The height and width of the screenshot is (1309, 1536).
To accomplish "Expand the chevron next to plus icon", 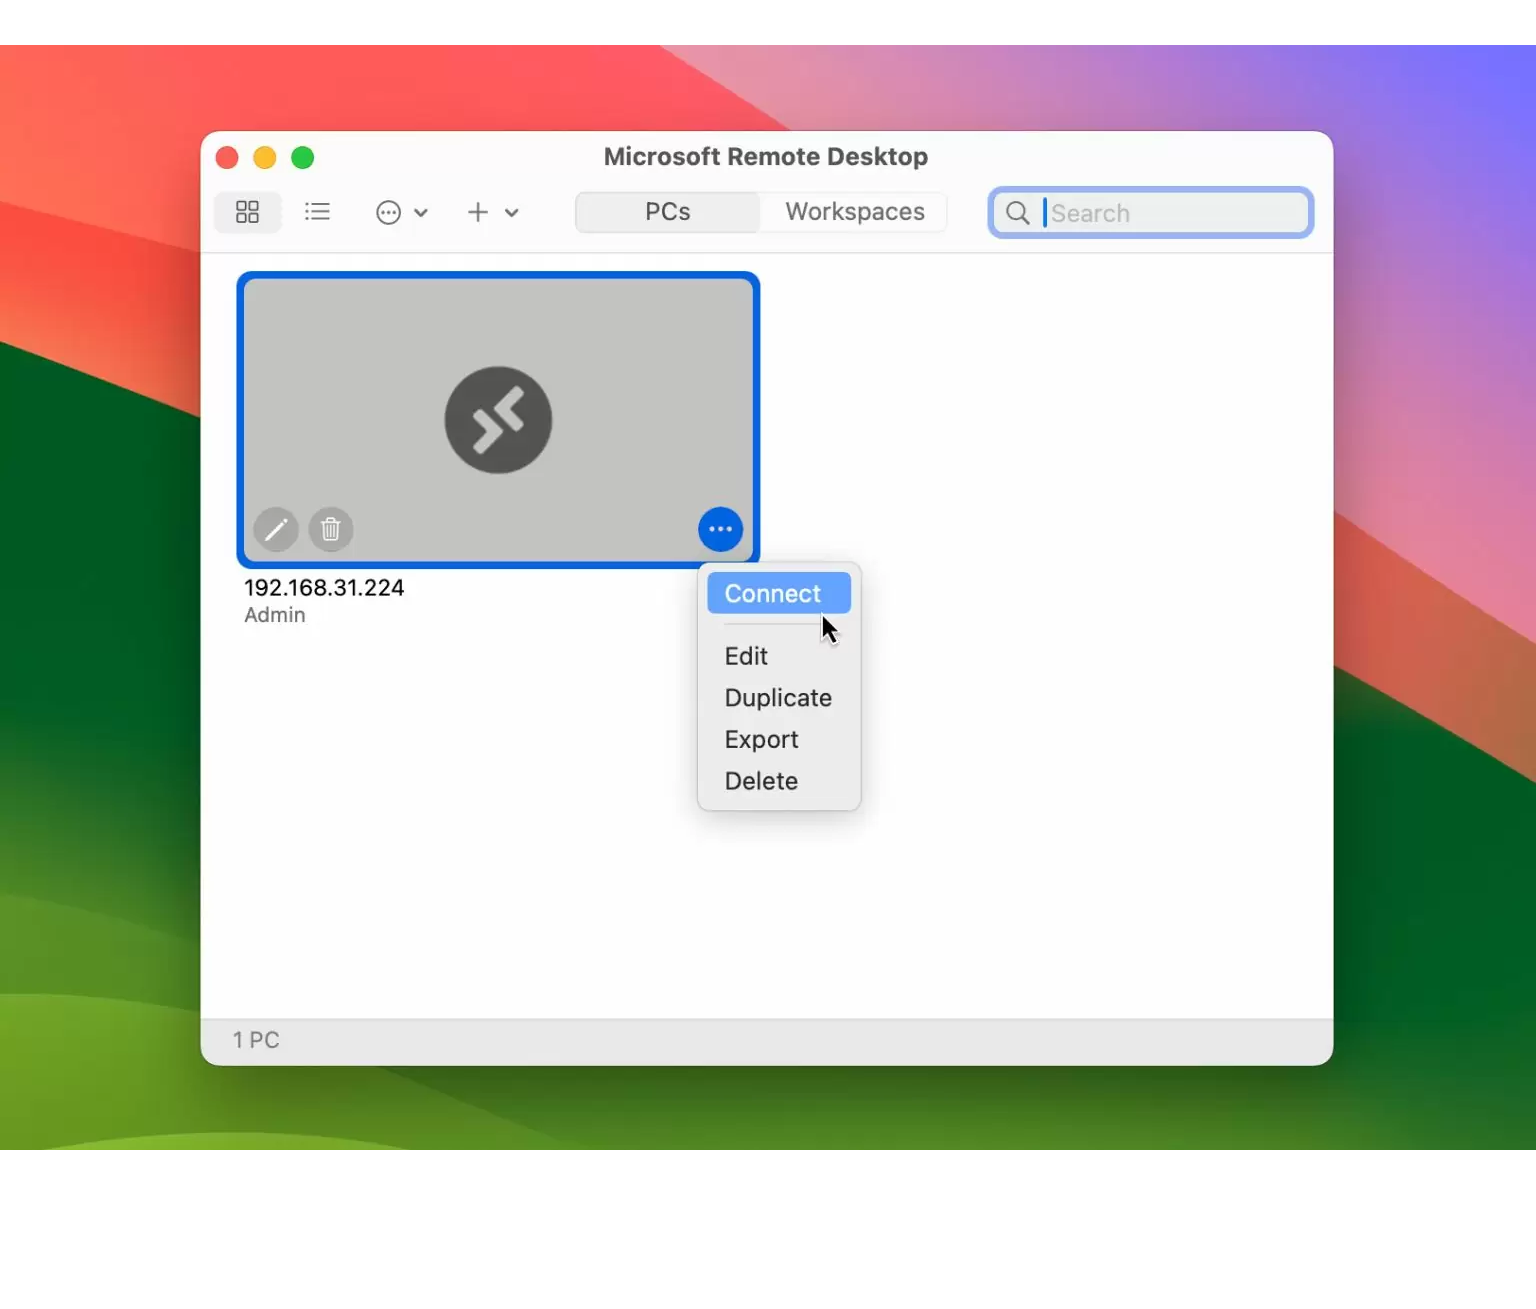I will [x=512, y=213].
